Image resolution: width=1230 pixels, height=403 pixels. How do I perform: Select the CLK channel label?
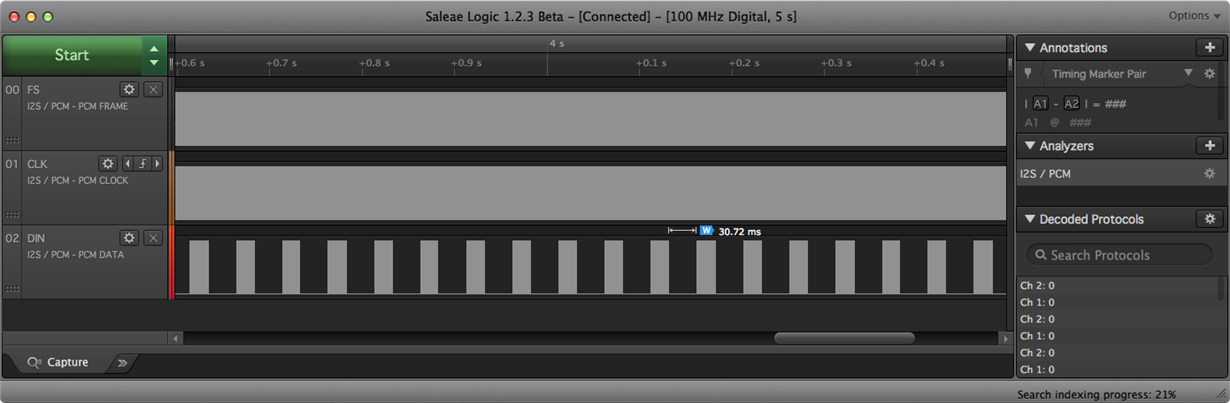(x=37, y=164)
